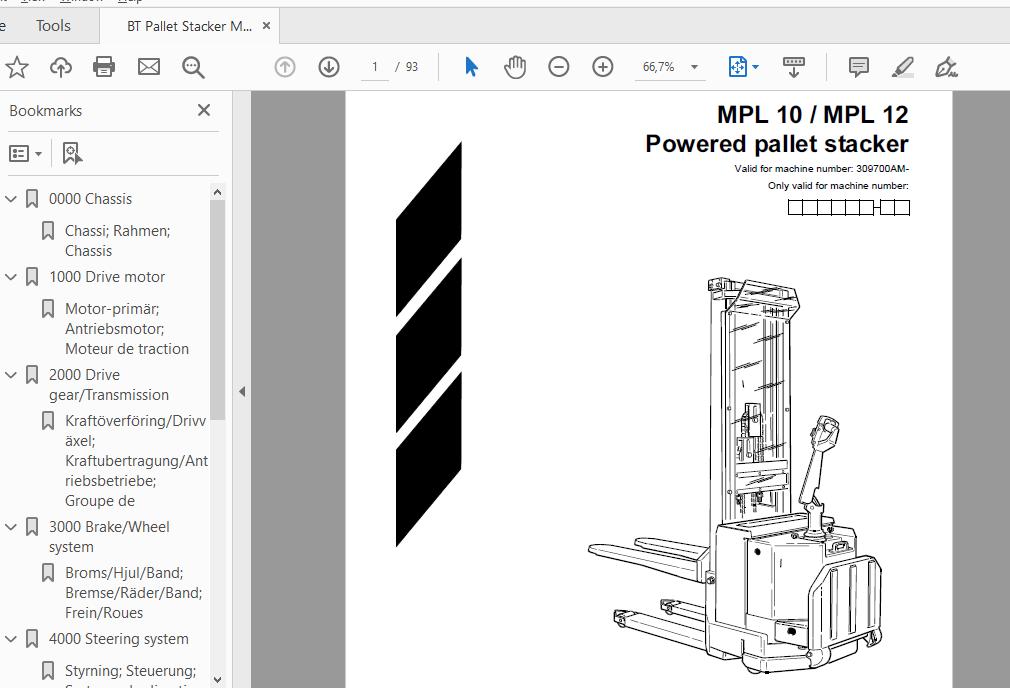This screenshot has width=1010, height=688.
Task: Open fit page options dropdown arrow
Action: point(756,67)
